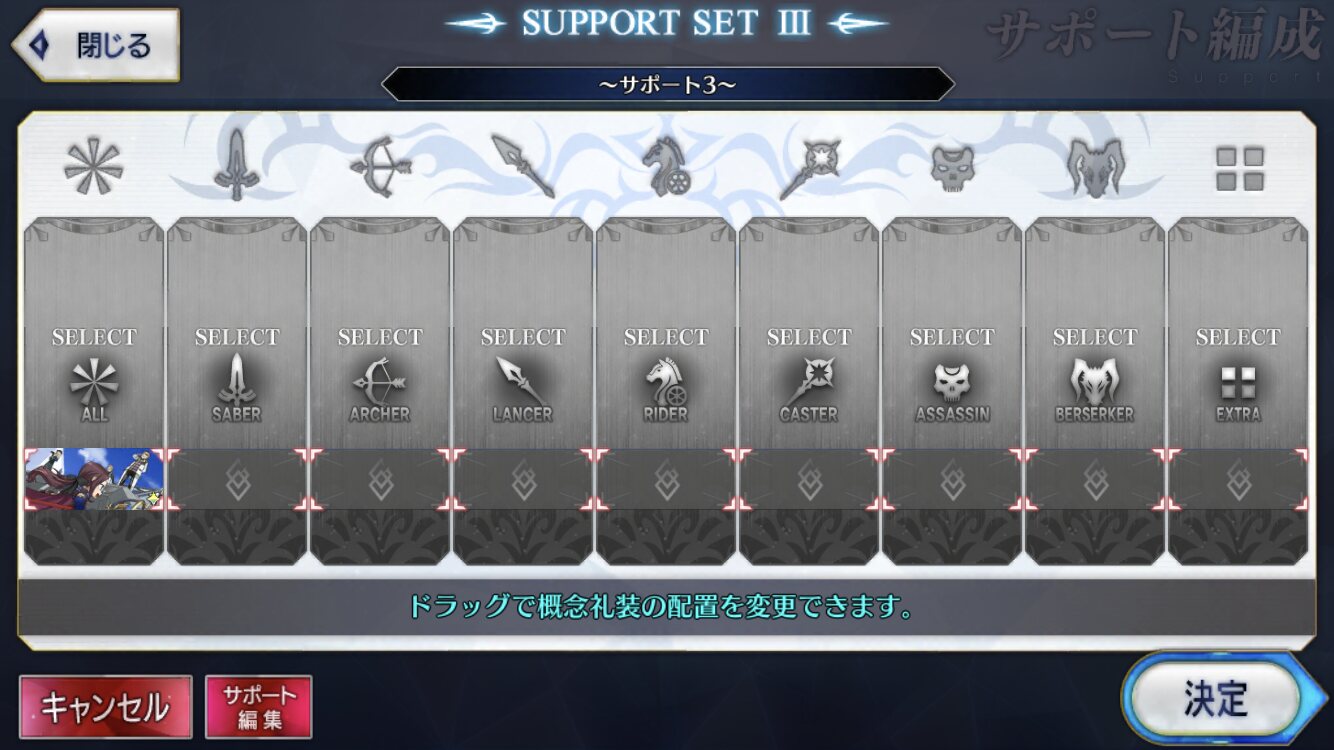1334x750 pixels.
Task: Select the ALL class servant slot
Action: [94, 332]
